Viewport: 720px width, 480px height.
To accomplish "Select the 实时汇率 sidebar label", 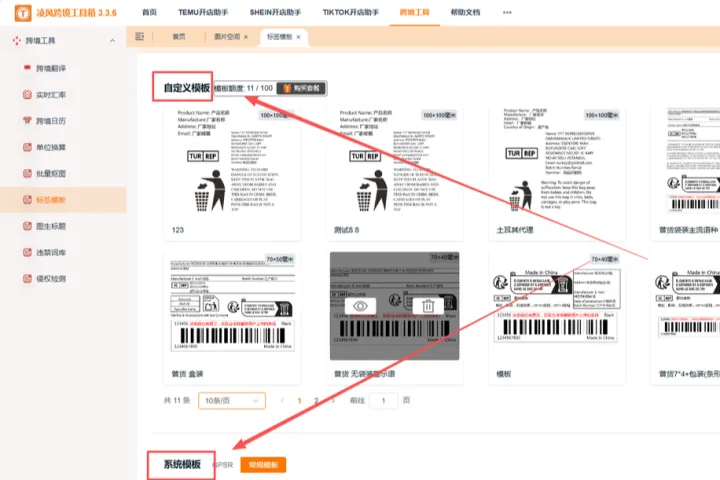I will pyautogui.click(x=51, y=95).
